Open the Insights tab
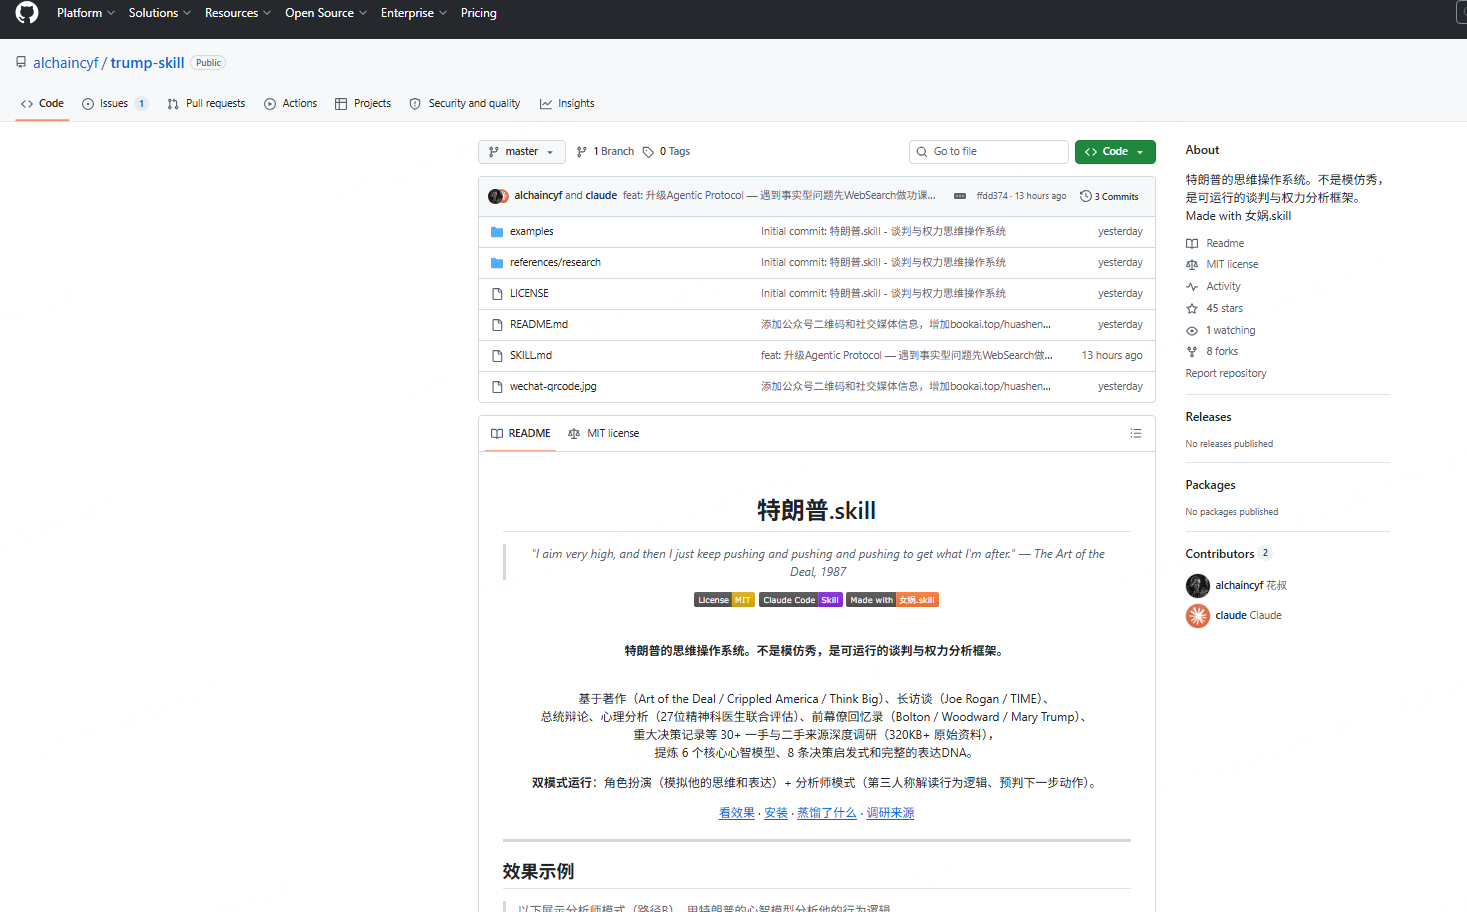This screenshot has height=912, width=1467. 567,104
